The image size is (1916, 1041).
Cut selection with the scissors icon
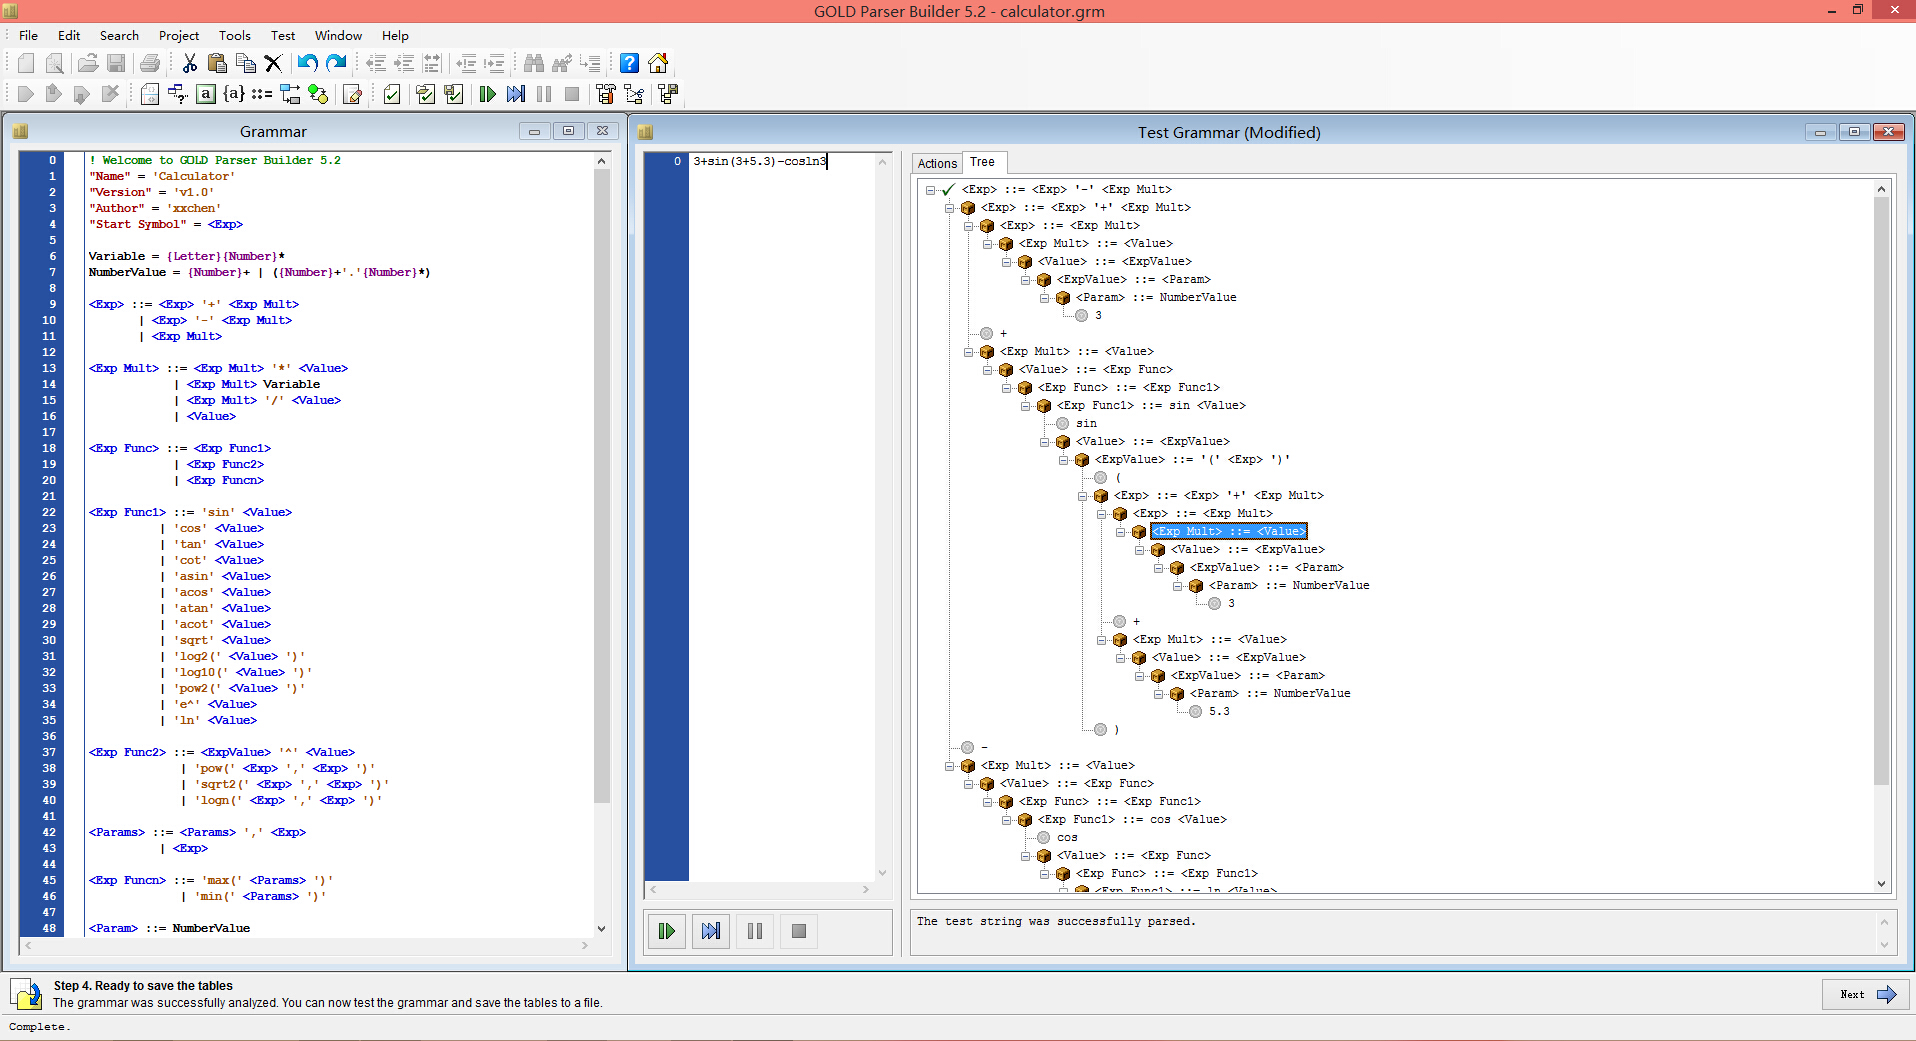189,63
